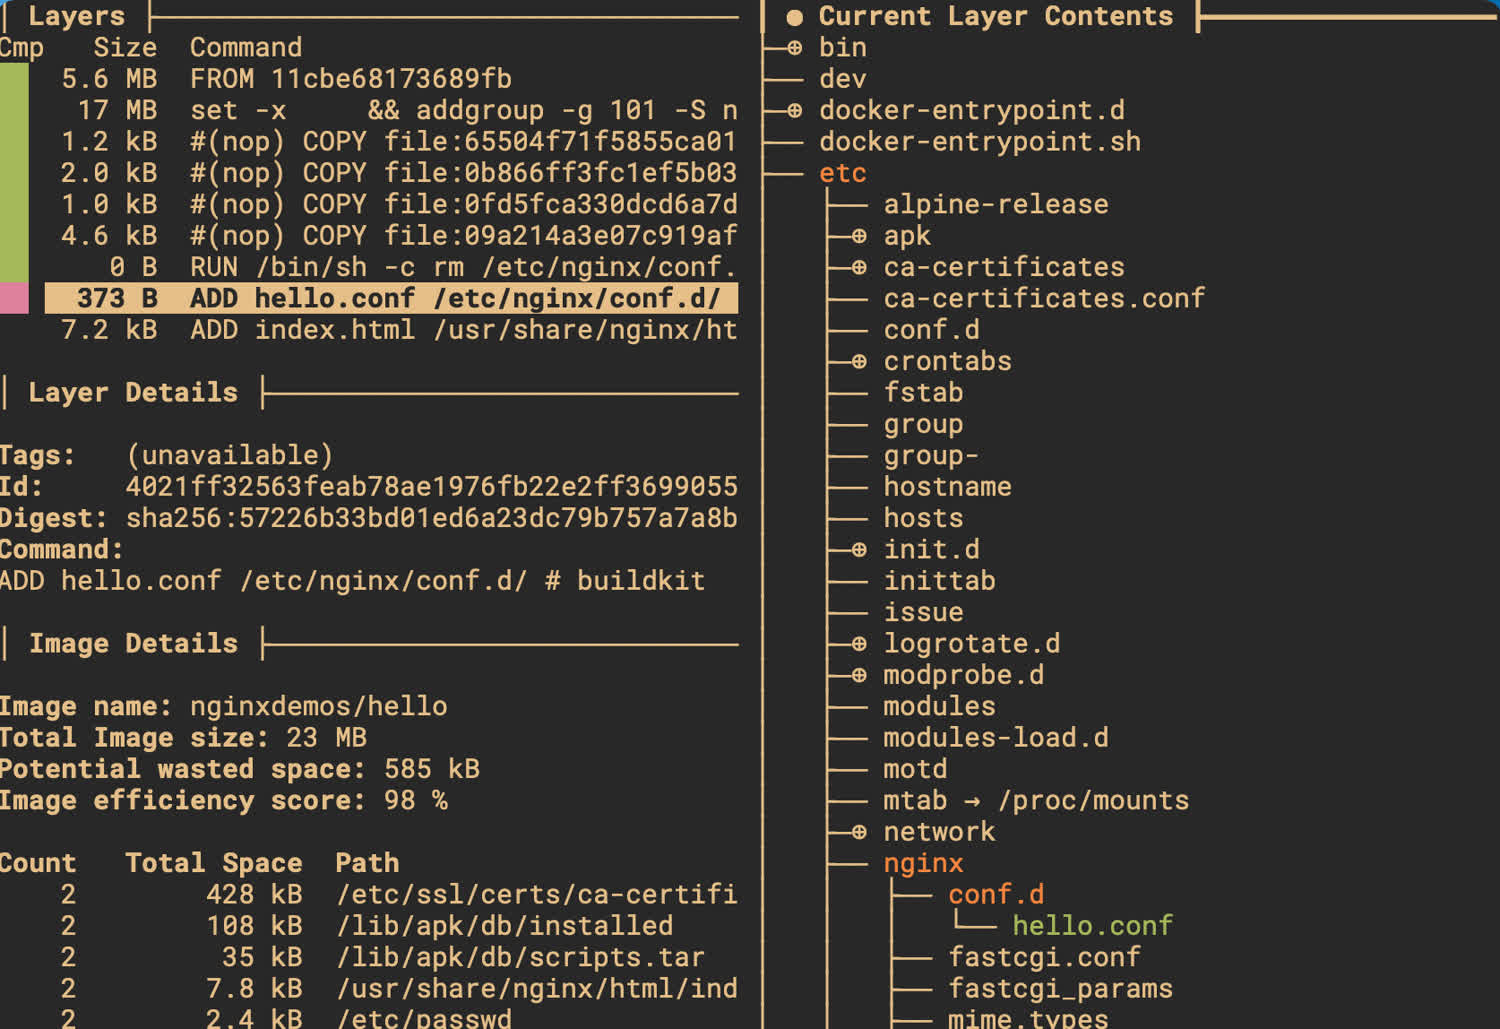Expand the logrotate.d folder node

[x=858, y=644]
